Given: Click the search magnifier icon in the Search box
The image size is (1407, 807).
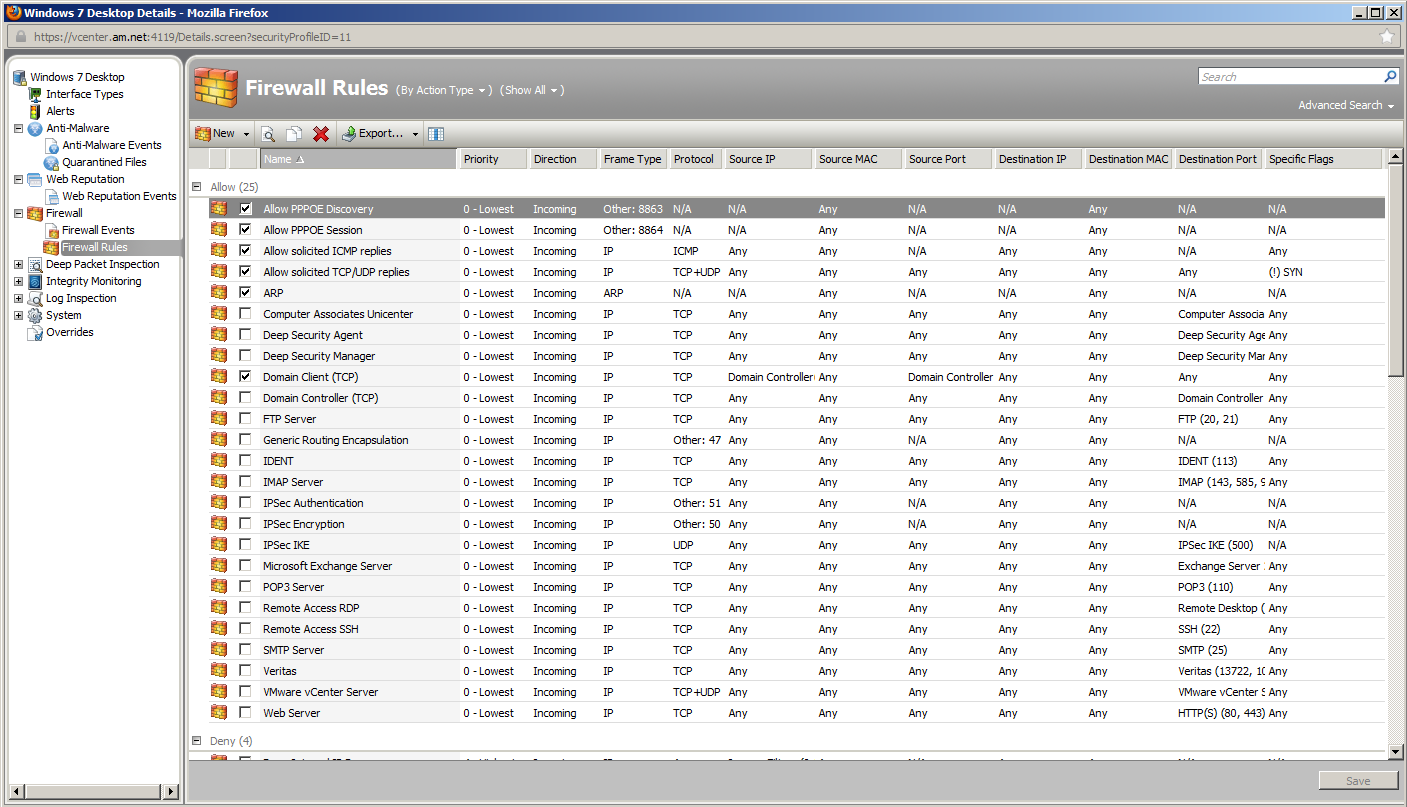Looking at the screenshot, I should point(1390,76).
